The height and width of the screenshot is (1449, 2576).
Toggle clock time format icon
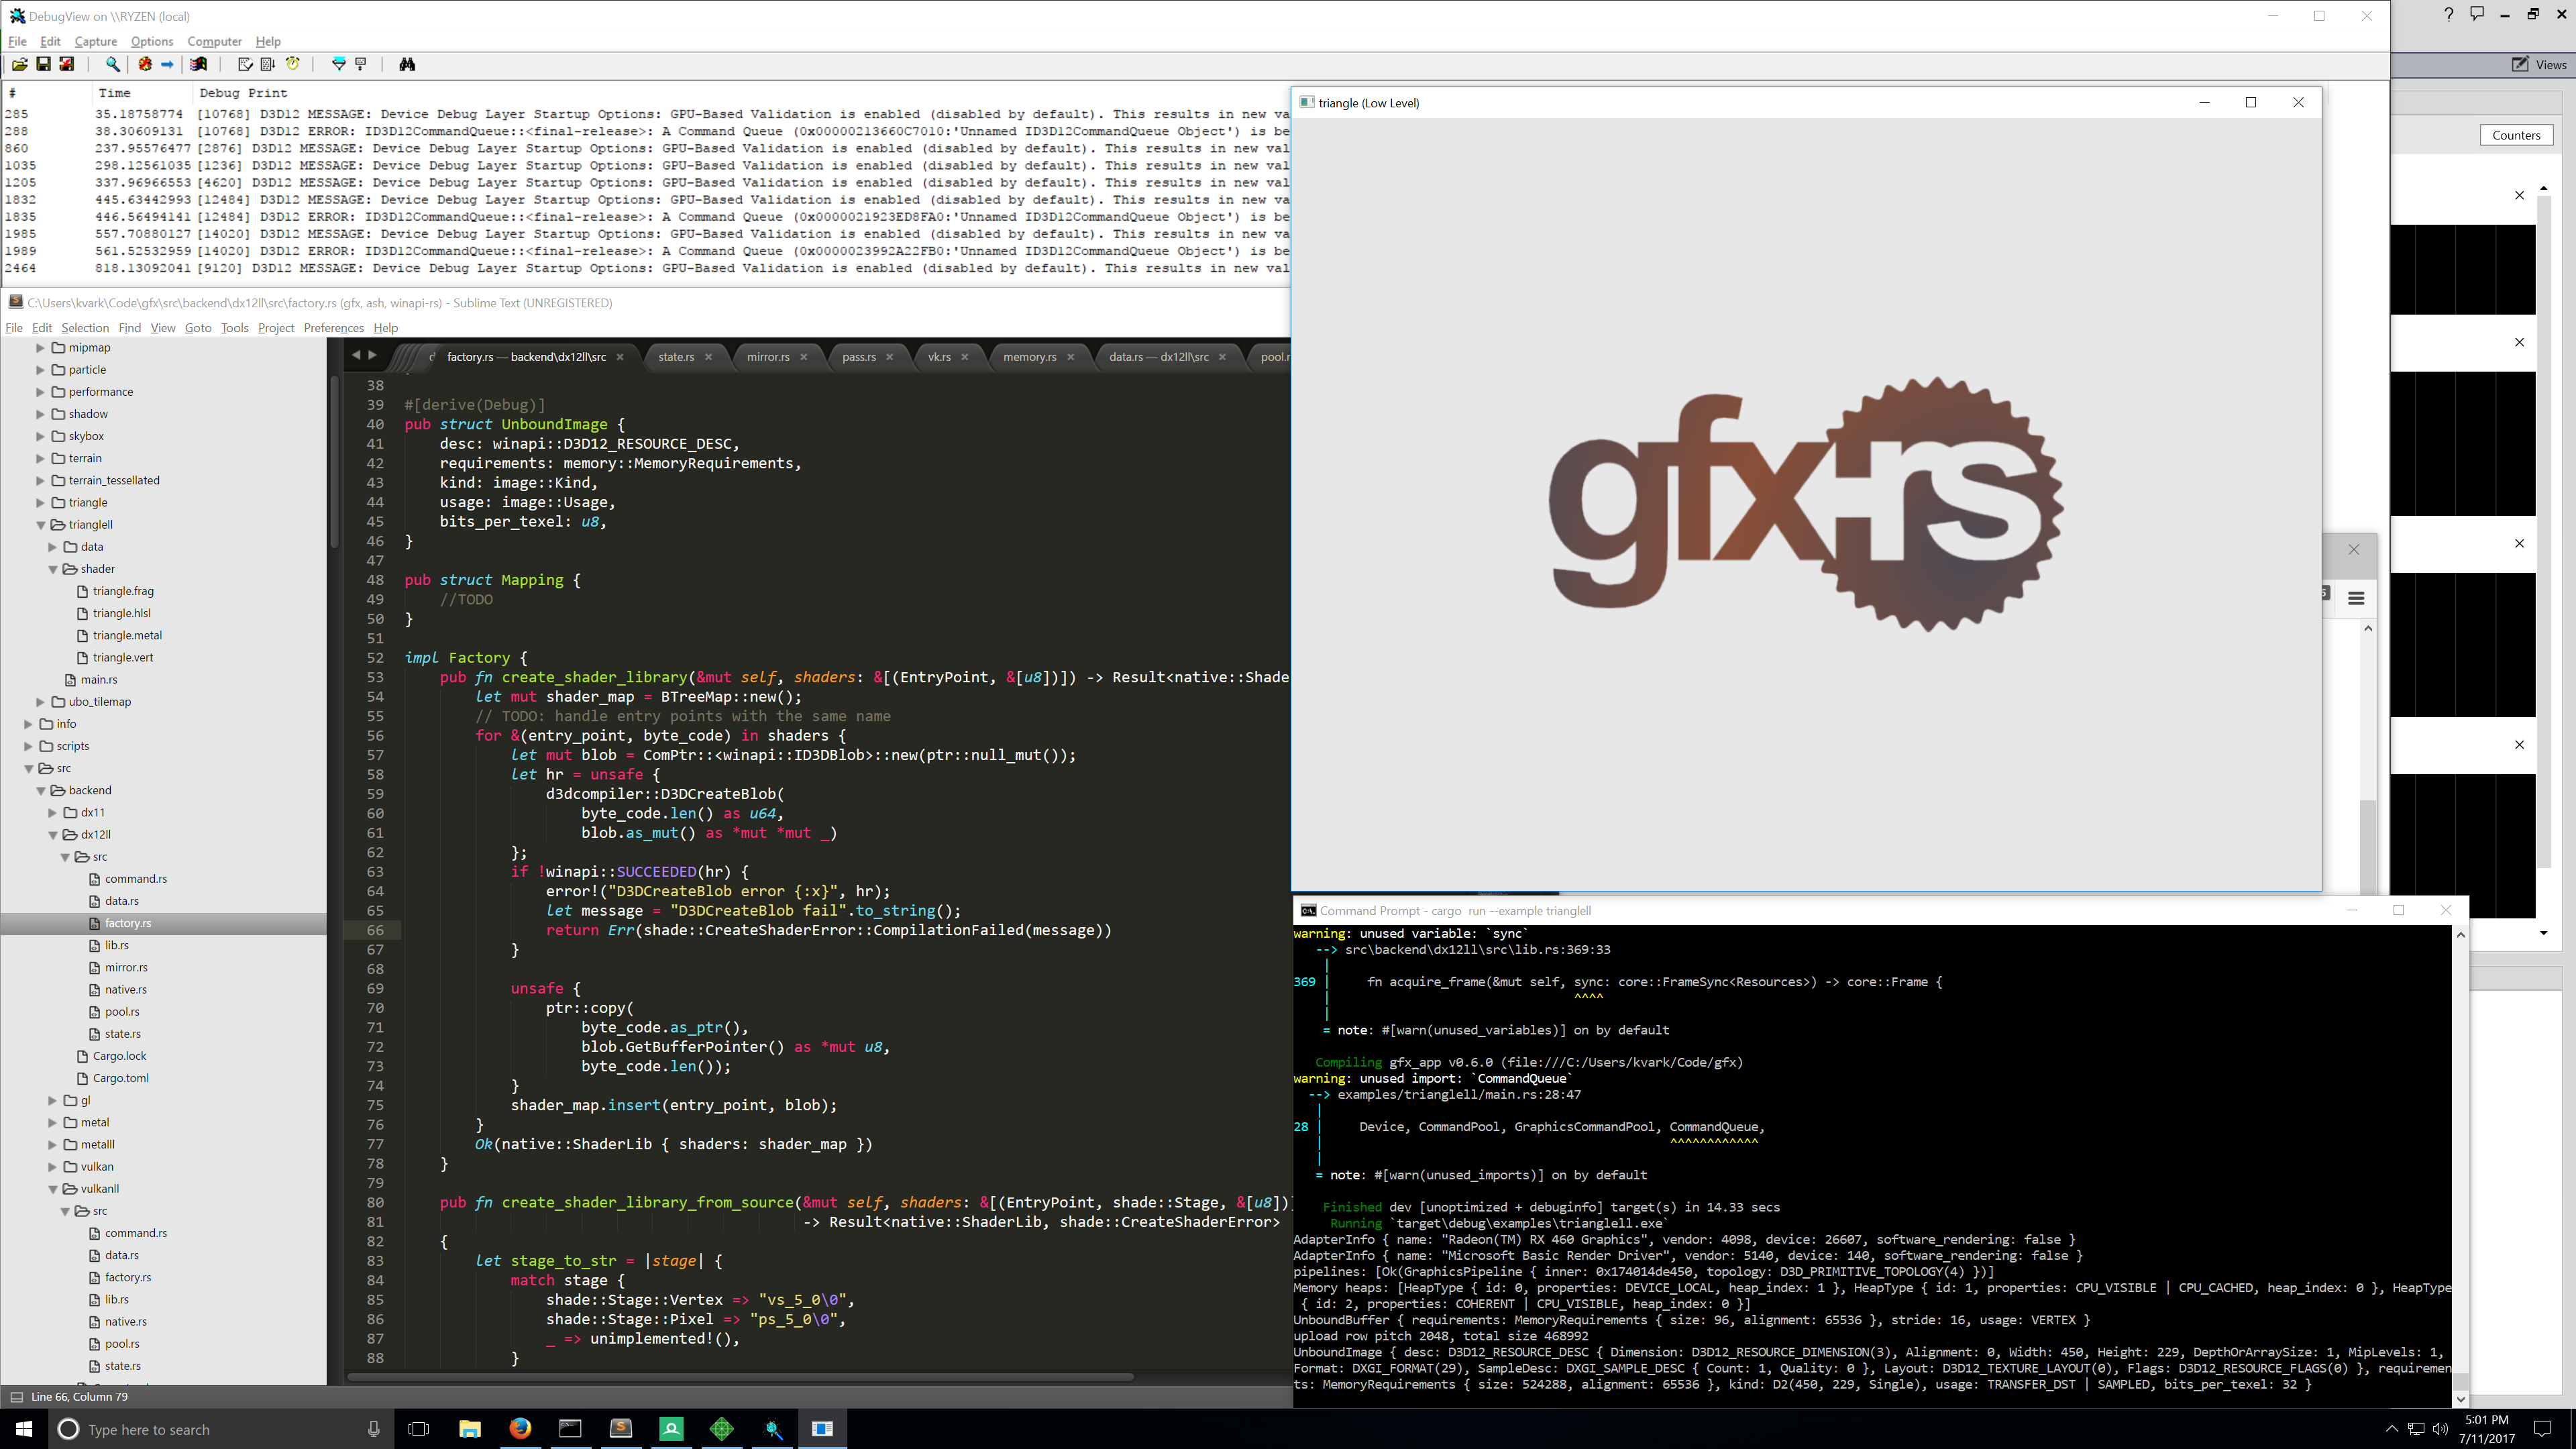293,64
